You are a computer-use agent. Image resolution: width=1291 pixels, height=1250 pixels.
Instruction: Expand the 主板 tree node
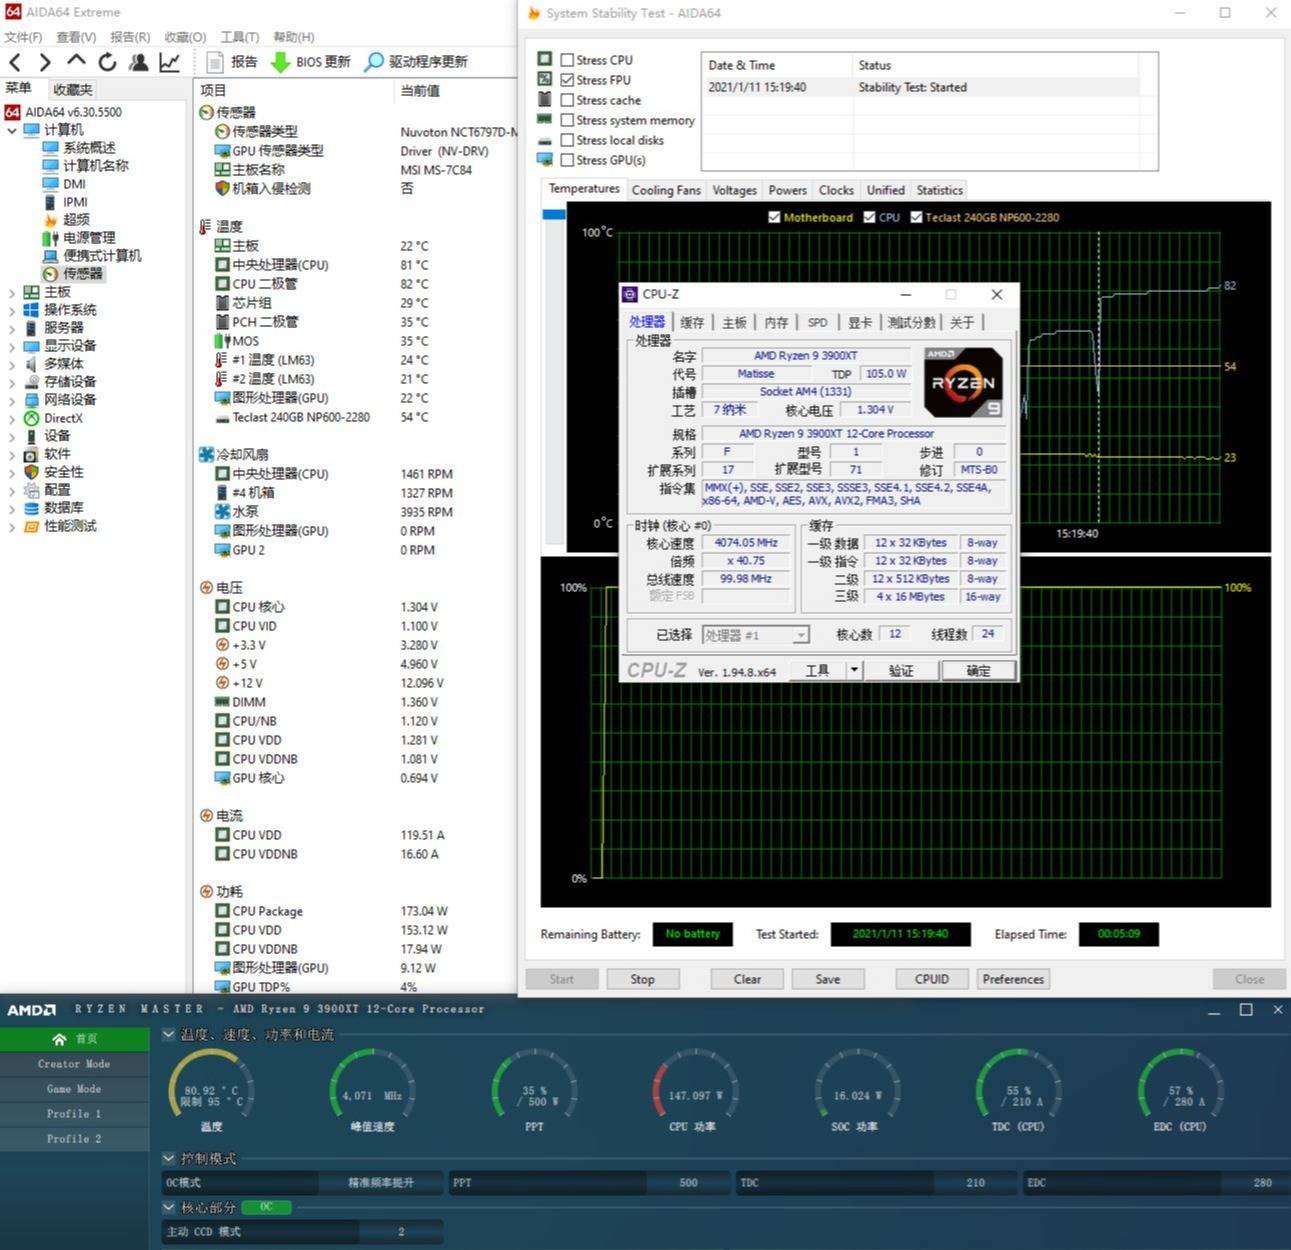(12, 292)
